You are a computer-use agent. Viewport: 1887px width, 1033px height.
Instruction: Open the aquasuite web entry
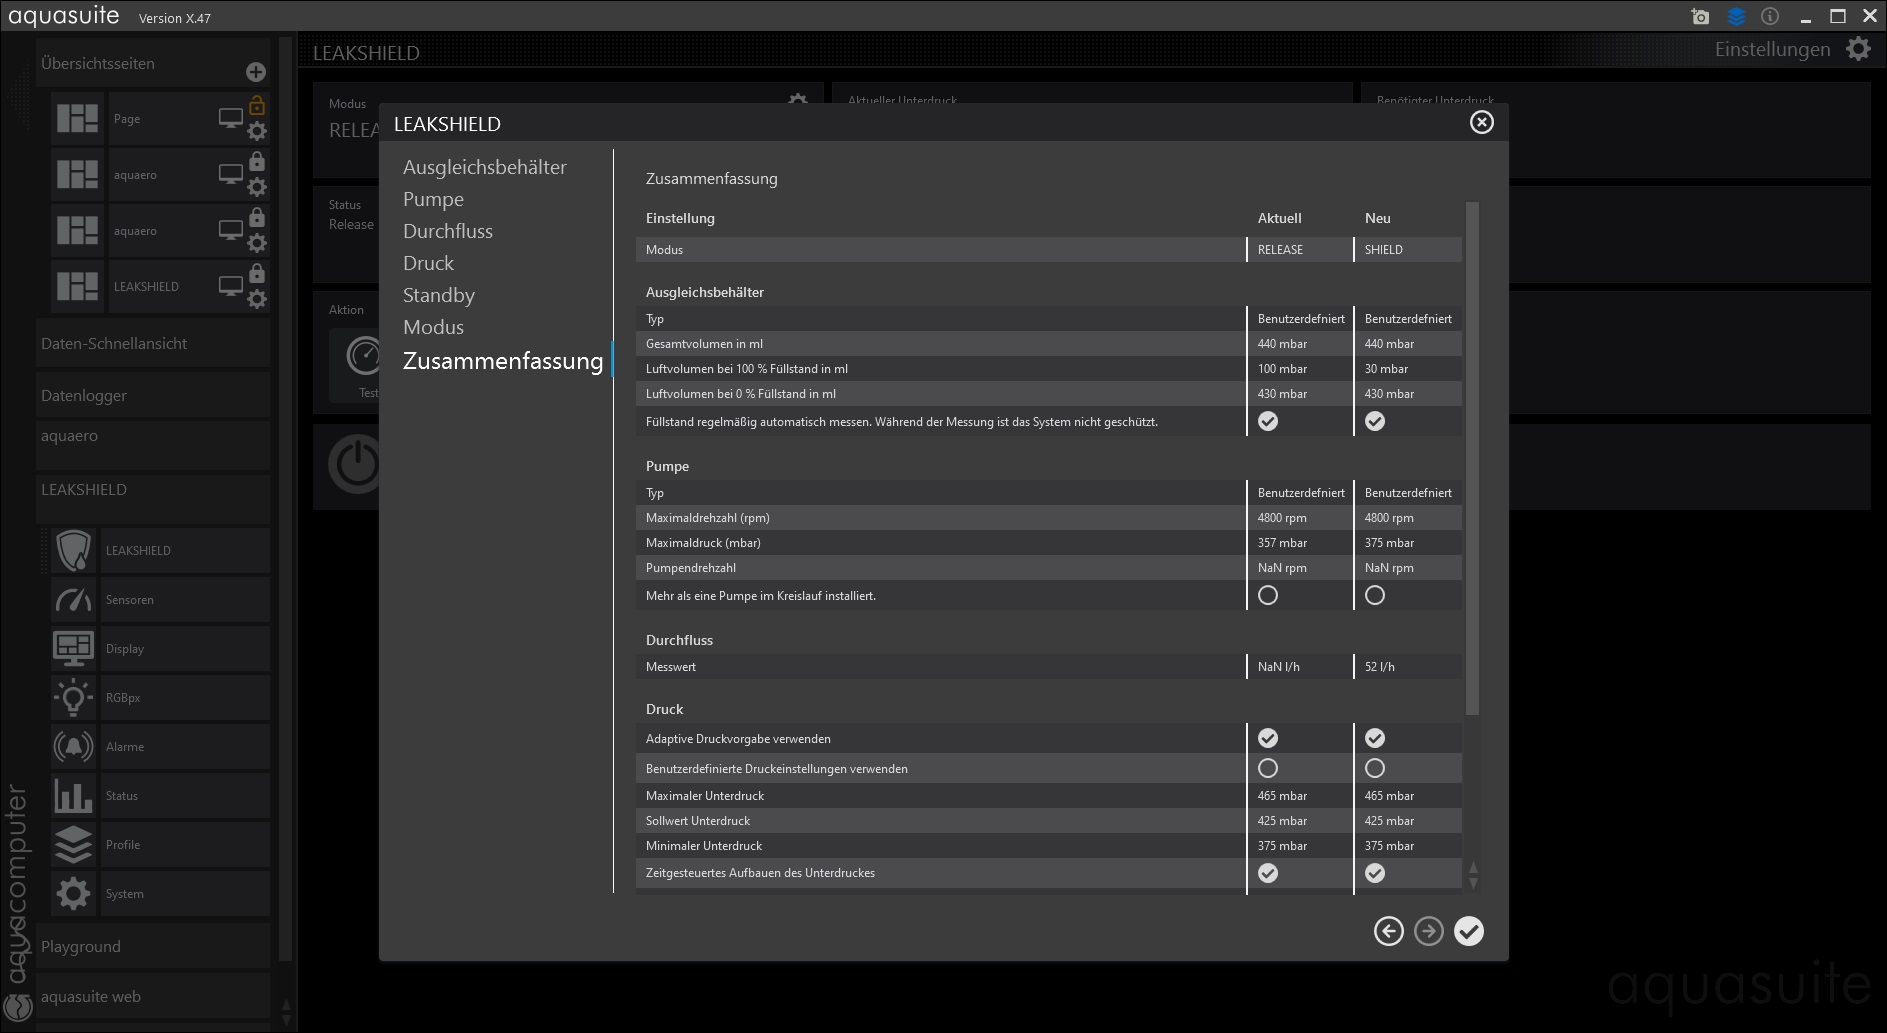click(91, 996)
